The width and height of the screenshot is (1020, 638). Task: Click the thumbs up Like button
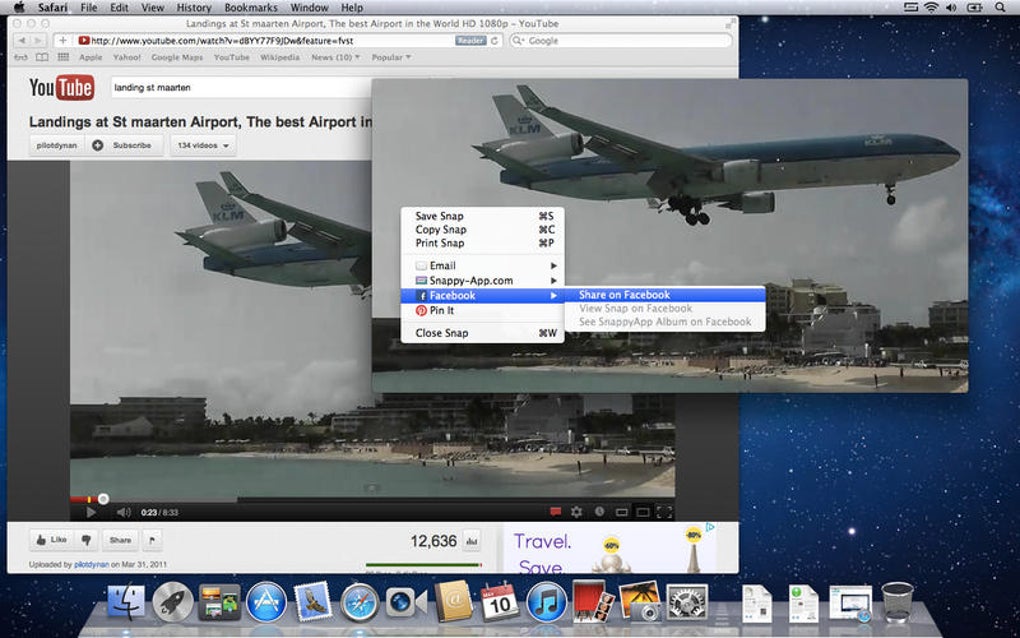click(x=51, y=540)
